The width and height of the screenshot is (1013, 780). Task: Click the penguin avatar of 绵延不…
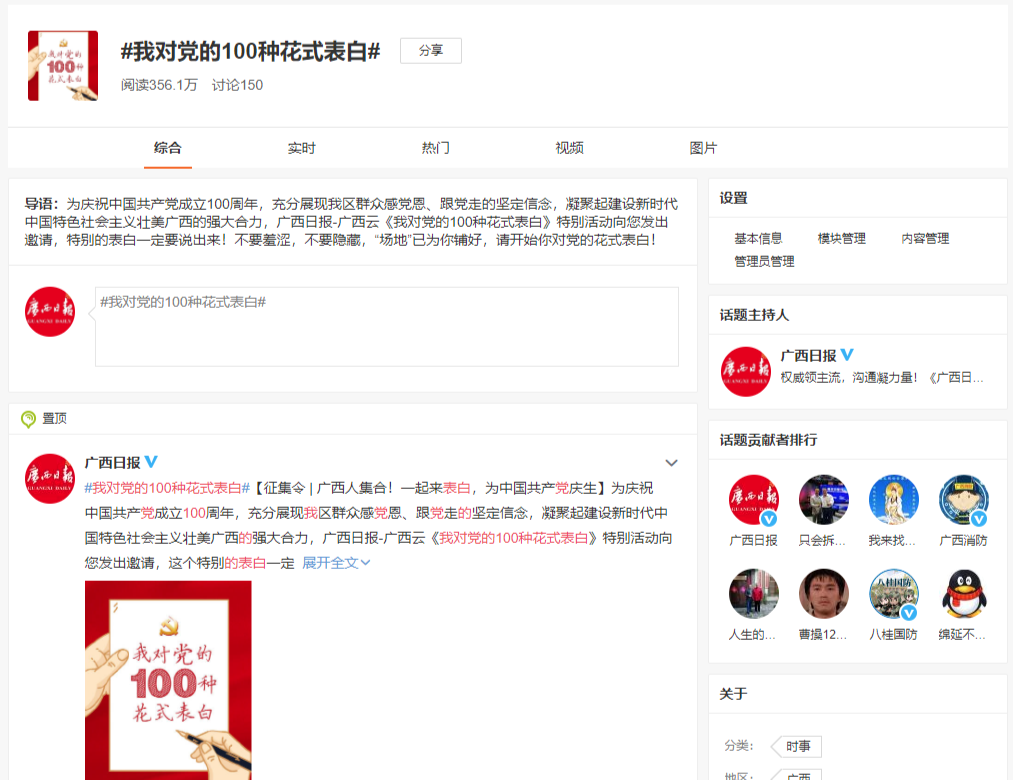point(964,594)
